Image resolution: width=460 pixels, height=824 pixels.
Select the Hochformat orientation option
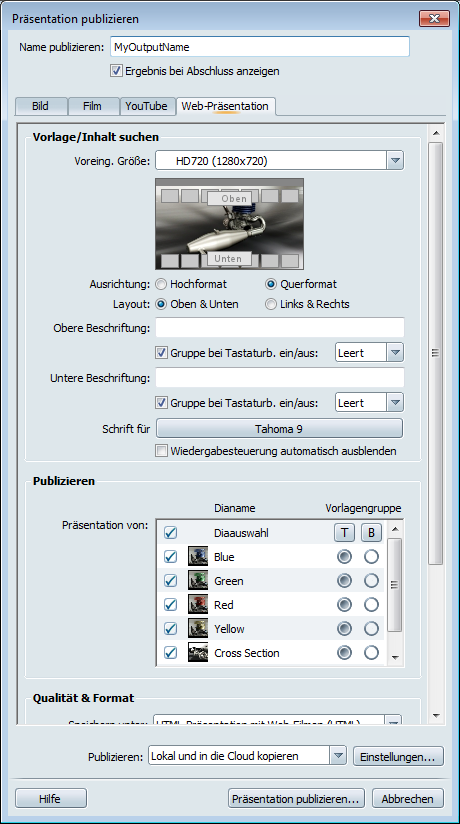(161, 284)
